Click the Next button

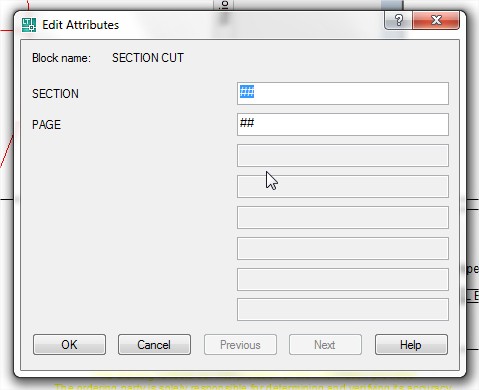click(325, 345)
